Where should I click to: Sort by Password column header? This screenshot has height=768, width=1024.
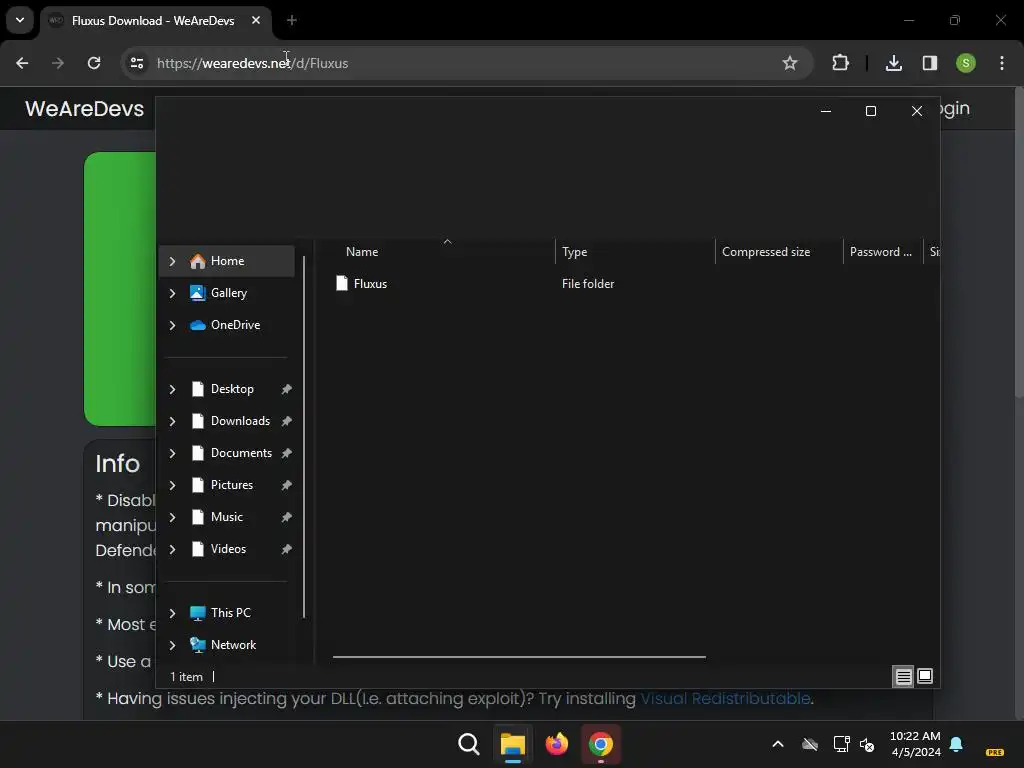click(882, 251)
